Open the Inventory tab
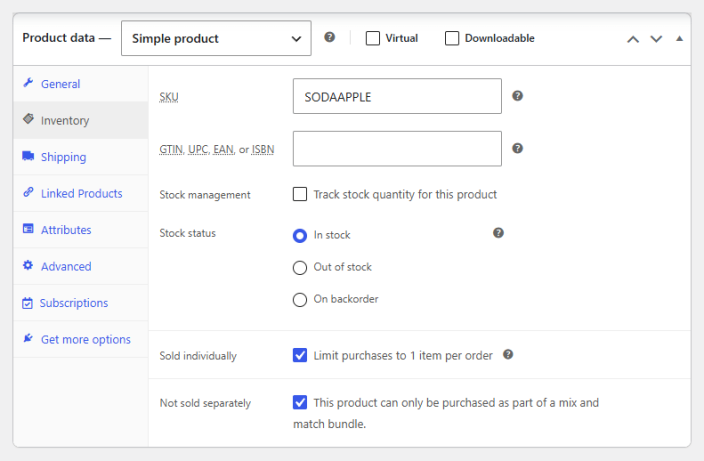This screenshot has width=704, height=461. point(81,120)
